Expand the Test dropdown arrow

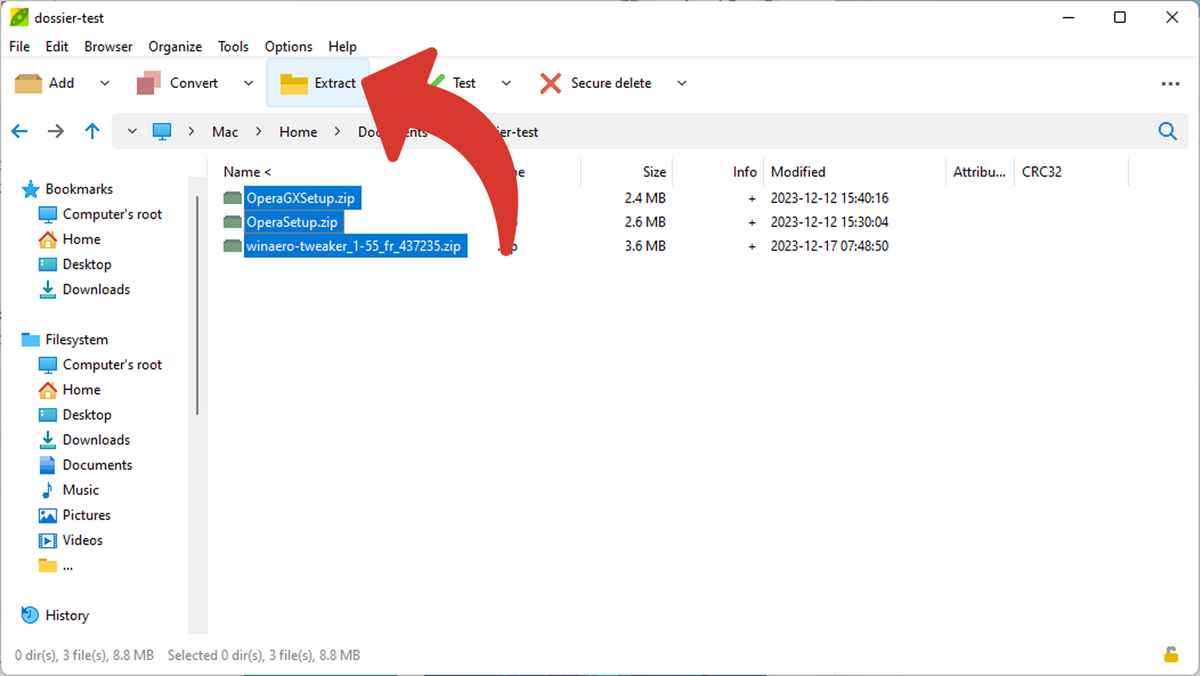(506, 83)
